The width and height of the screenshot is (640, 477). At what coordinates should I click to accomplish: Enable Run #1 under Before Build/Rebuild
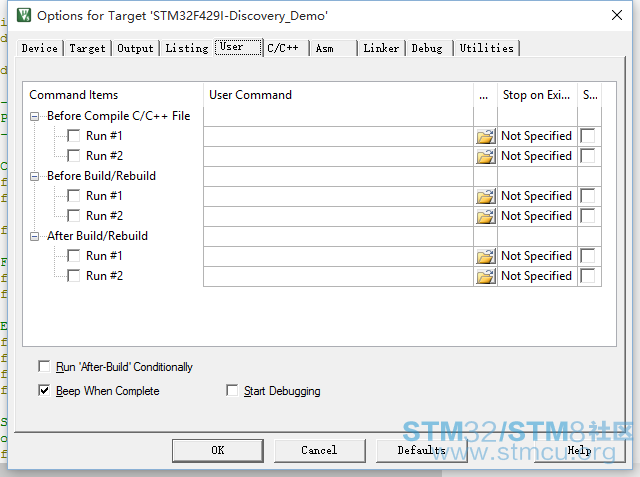[74, 196]
